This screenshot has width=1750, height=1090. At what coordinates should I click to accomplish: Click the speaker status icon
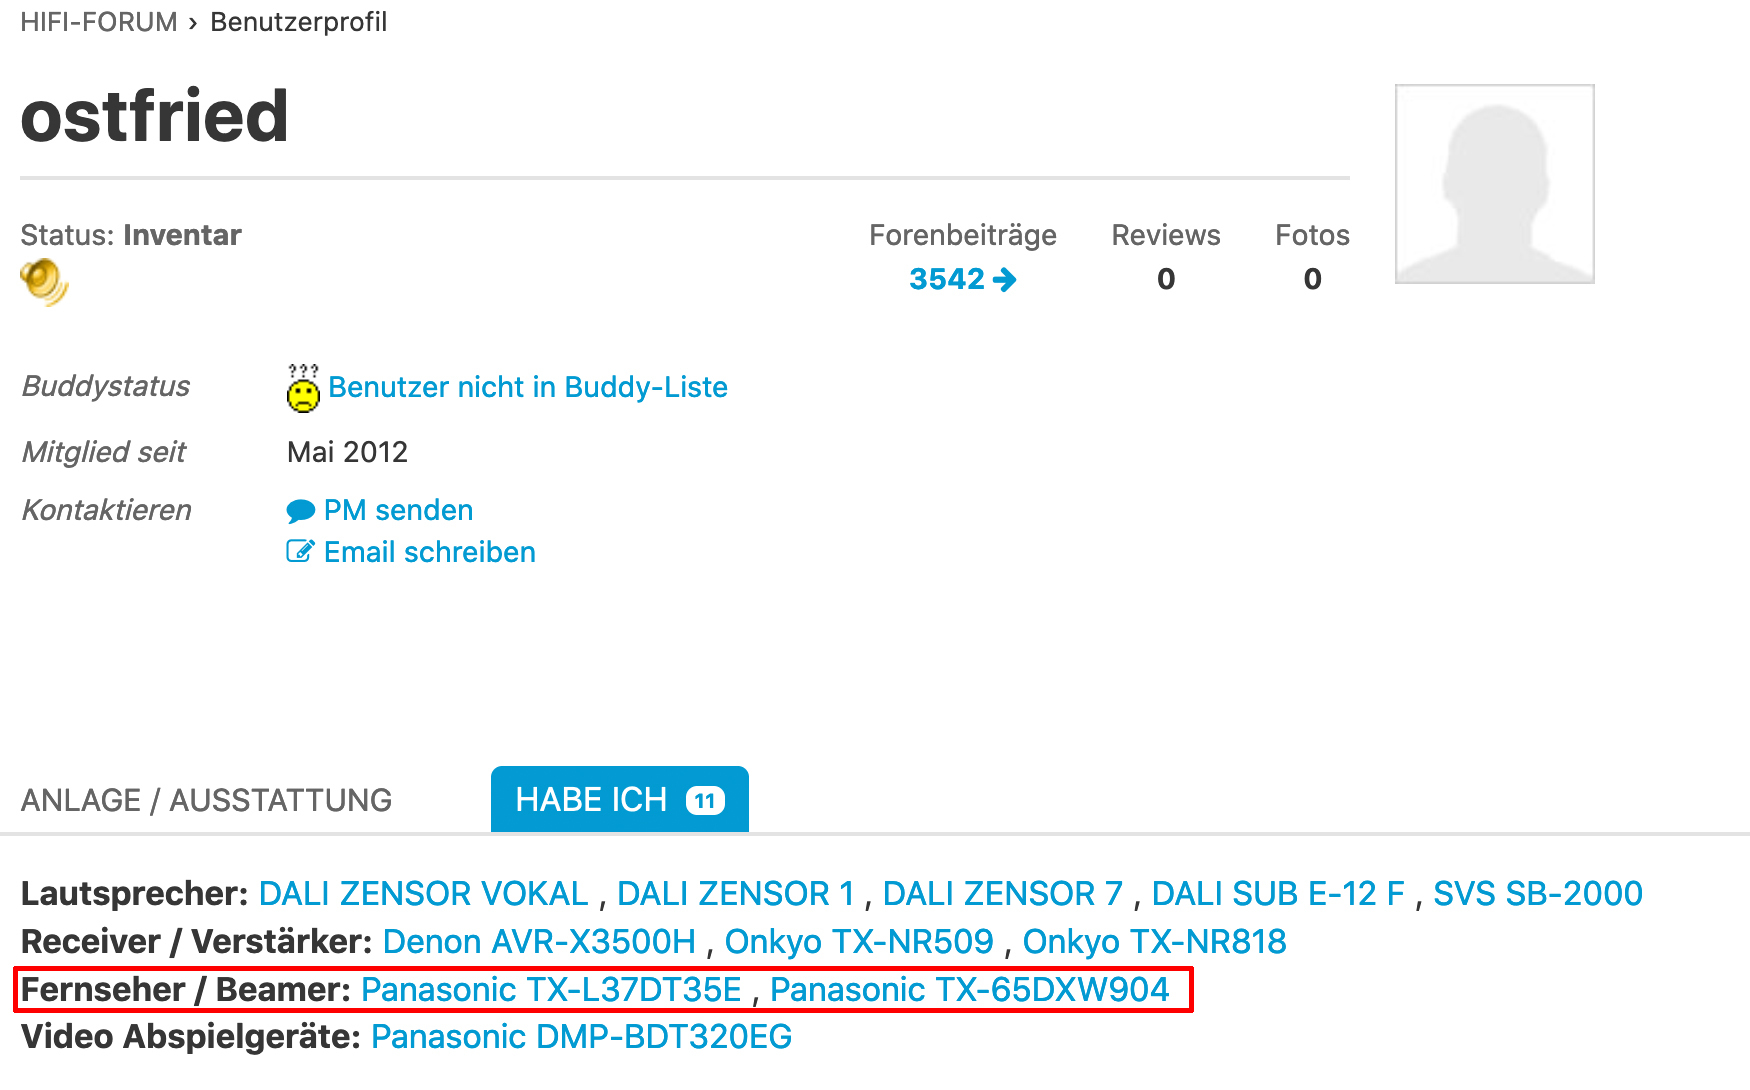[x=44, y=281]
